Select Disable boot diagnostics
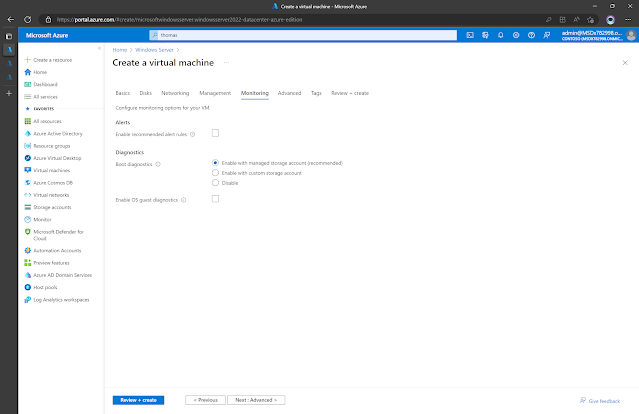 click(215, 183)
